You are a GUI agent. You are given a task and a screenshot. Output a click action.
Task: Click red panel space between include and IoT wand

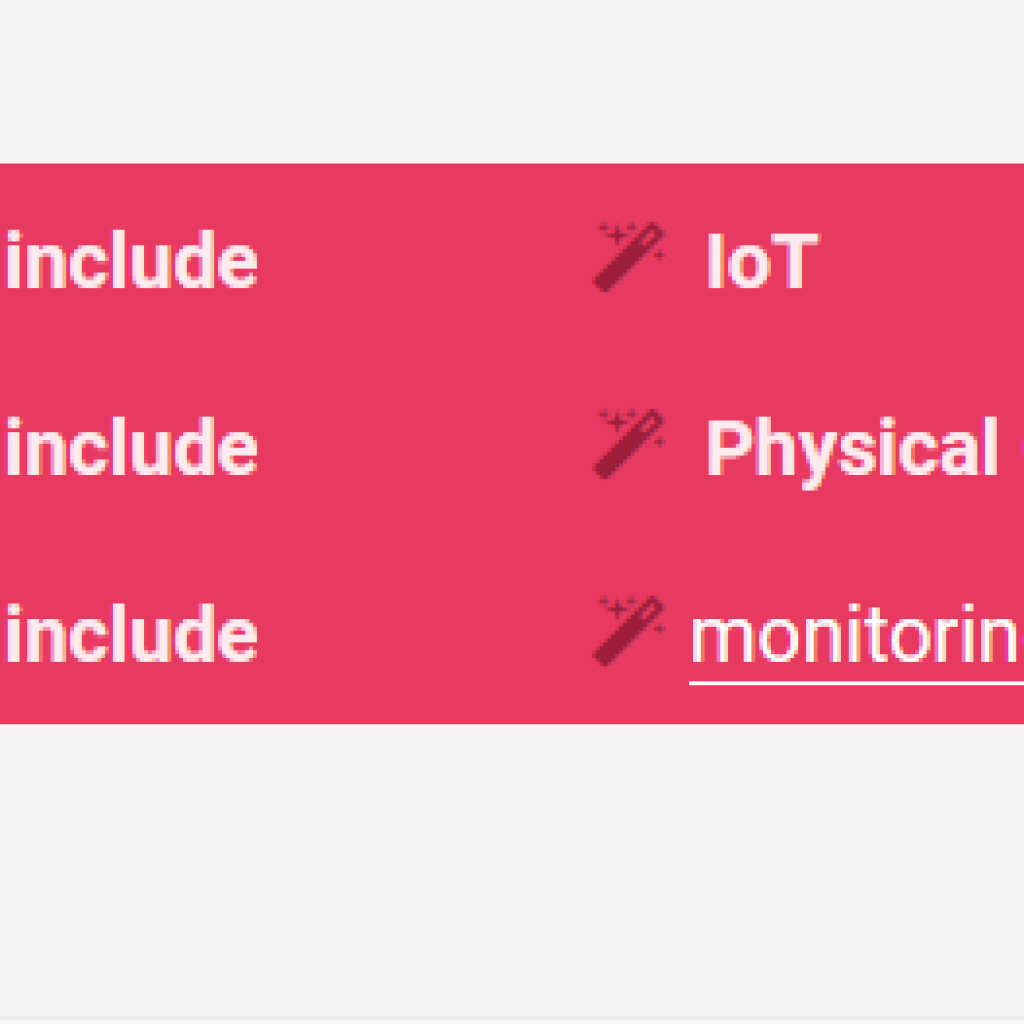424,259
